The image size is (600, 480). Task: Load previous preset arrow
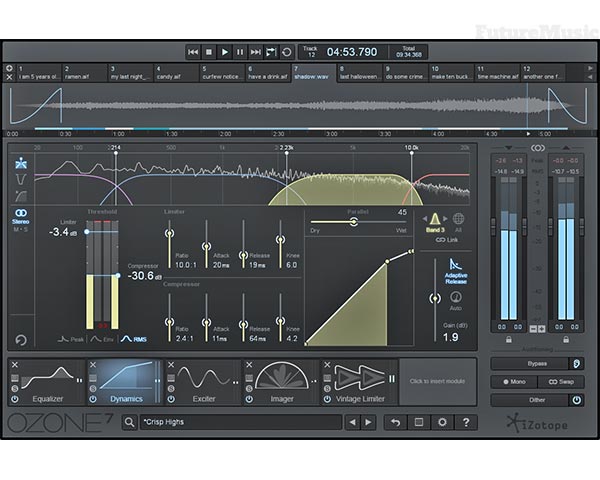pyautogui.click(x=352, y=422)
